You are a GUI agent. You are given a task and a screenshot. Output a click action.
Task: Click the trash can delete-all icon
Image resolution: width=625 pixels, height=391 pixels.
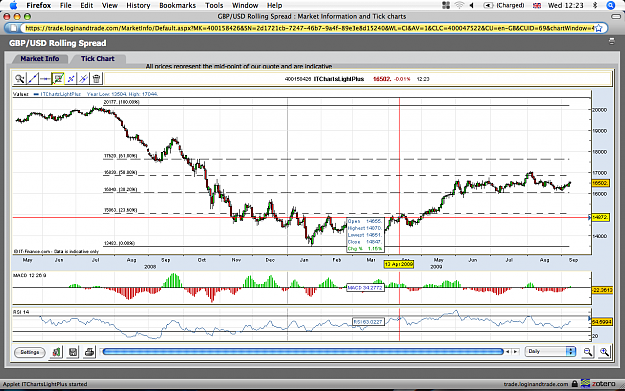[96, 79]
